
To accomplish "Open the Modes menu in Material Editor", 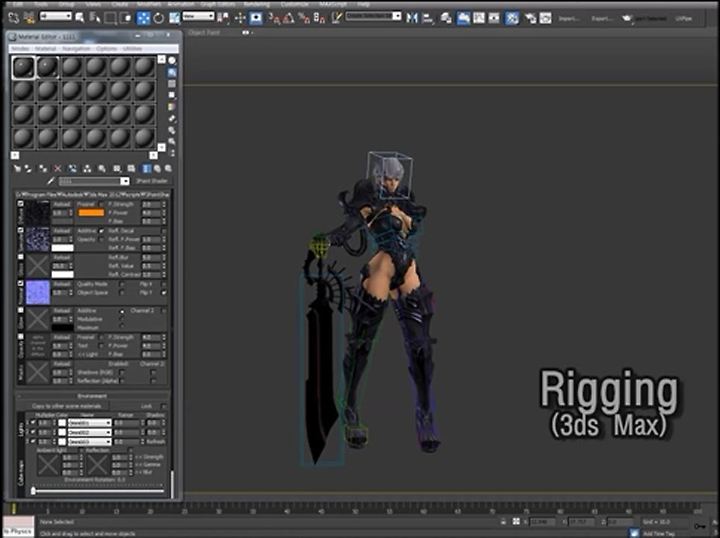I will click(x=20, y=49).
